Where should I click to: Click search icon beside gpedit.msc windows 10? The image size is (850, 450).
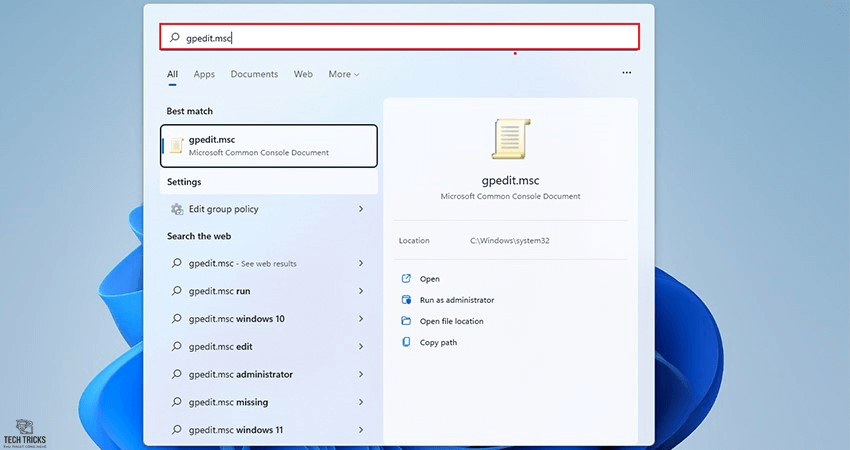pos(176,318)
